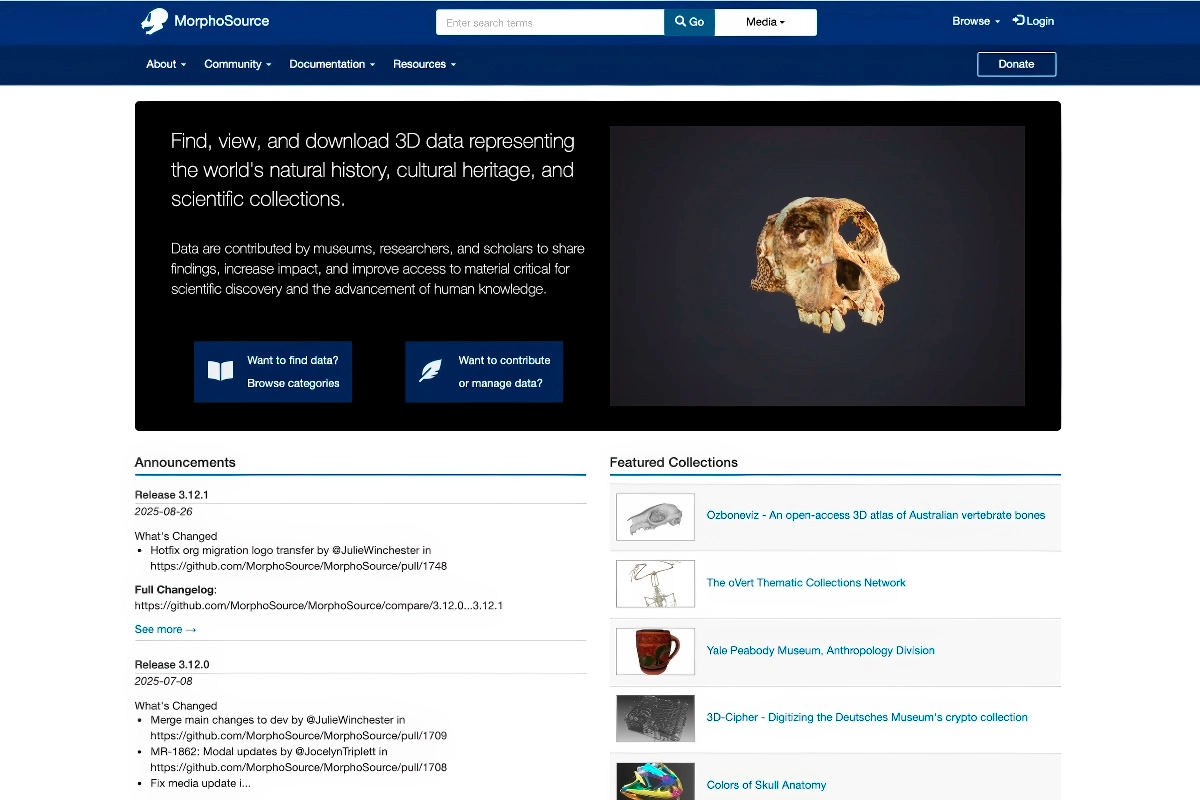Click the Want to find data Browse categories button
The width and height of the screenshot is (1200, 800).
(273, 372)
